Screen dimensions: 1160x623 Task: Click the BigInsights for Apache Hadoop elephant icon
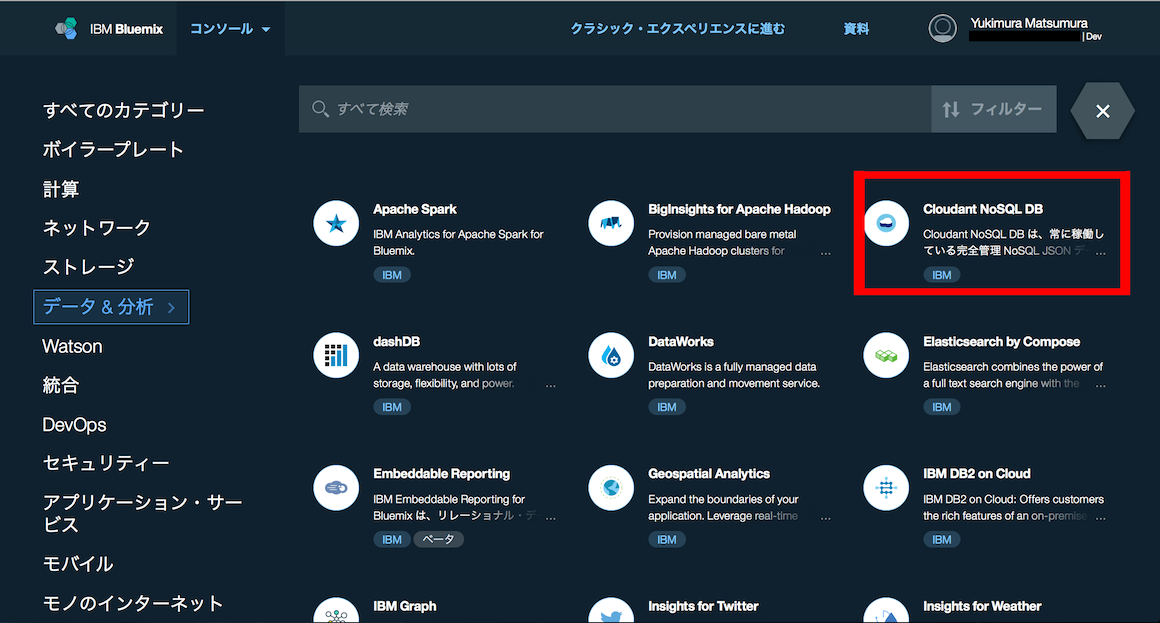tap(611, 223)
